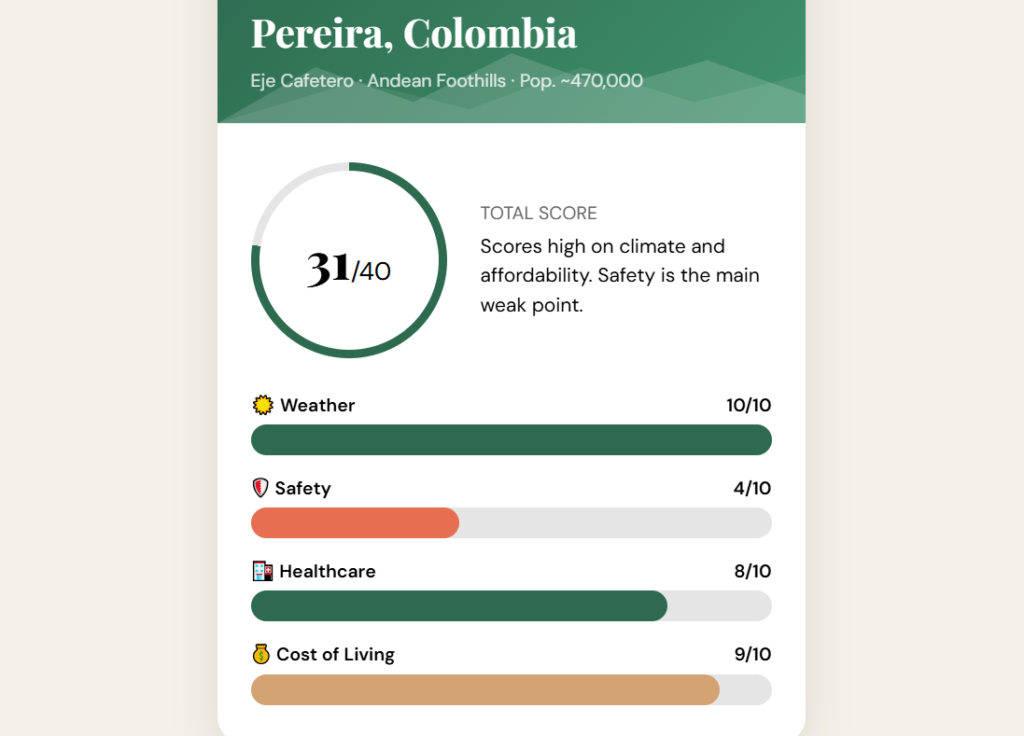Click the score summary description text
The height and width of the screenshot is (736, 1024).
[619, 275]
